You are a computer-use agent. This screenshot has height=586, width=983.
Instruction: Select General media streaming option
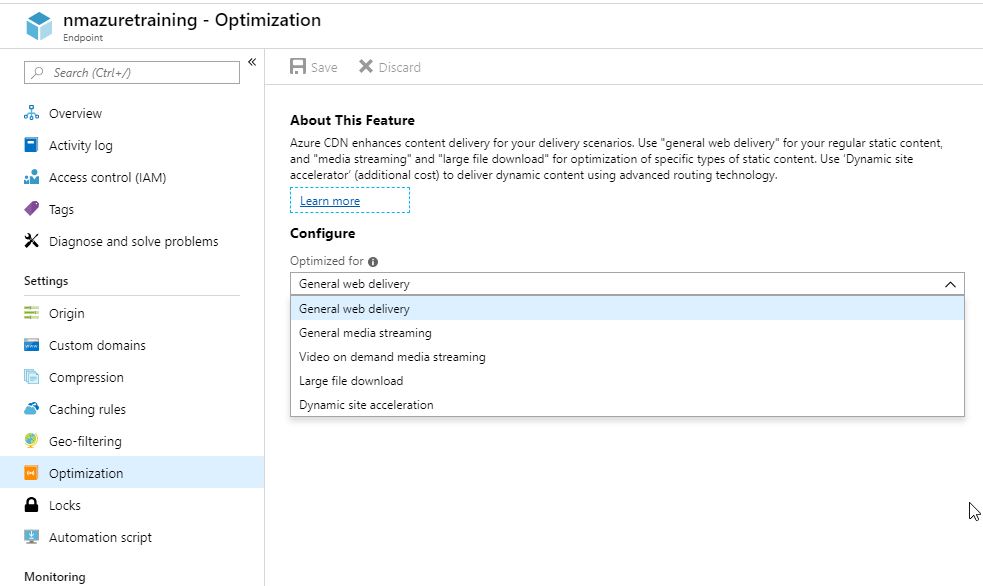tap(365, 333)
